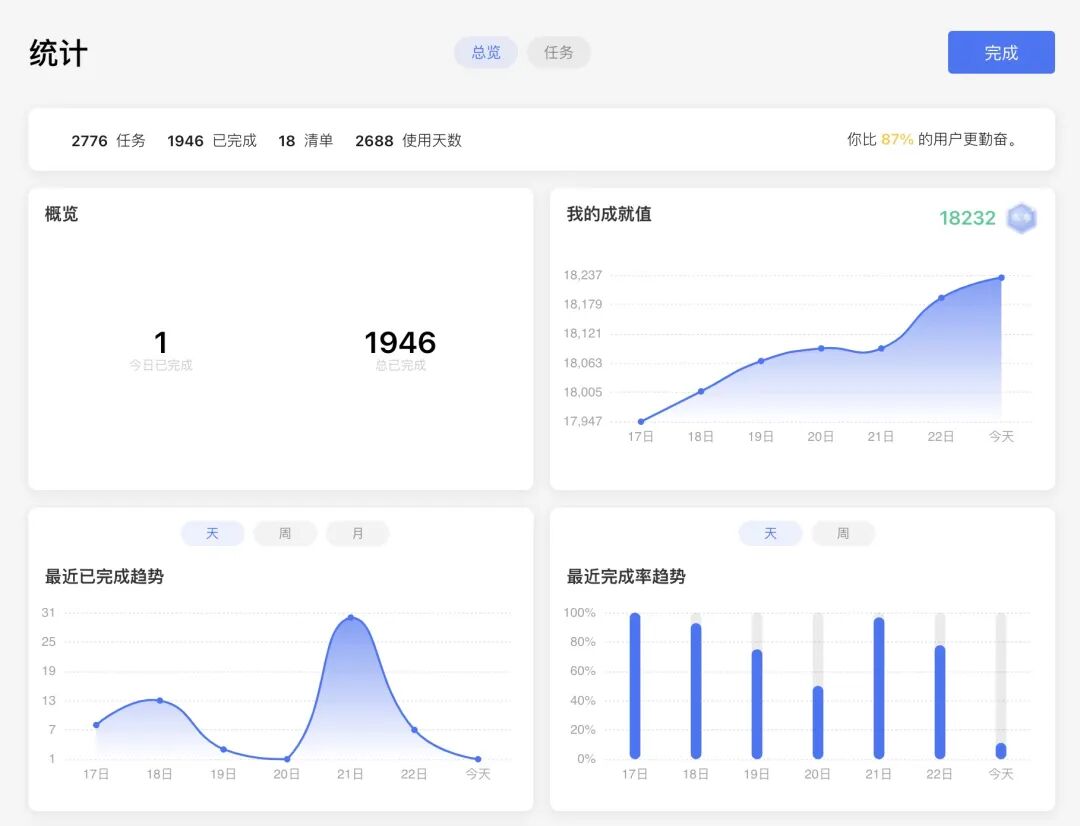Click the 18 清单 statistic
This screenshot has width=1080, height=826.
coord(305,141)
